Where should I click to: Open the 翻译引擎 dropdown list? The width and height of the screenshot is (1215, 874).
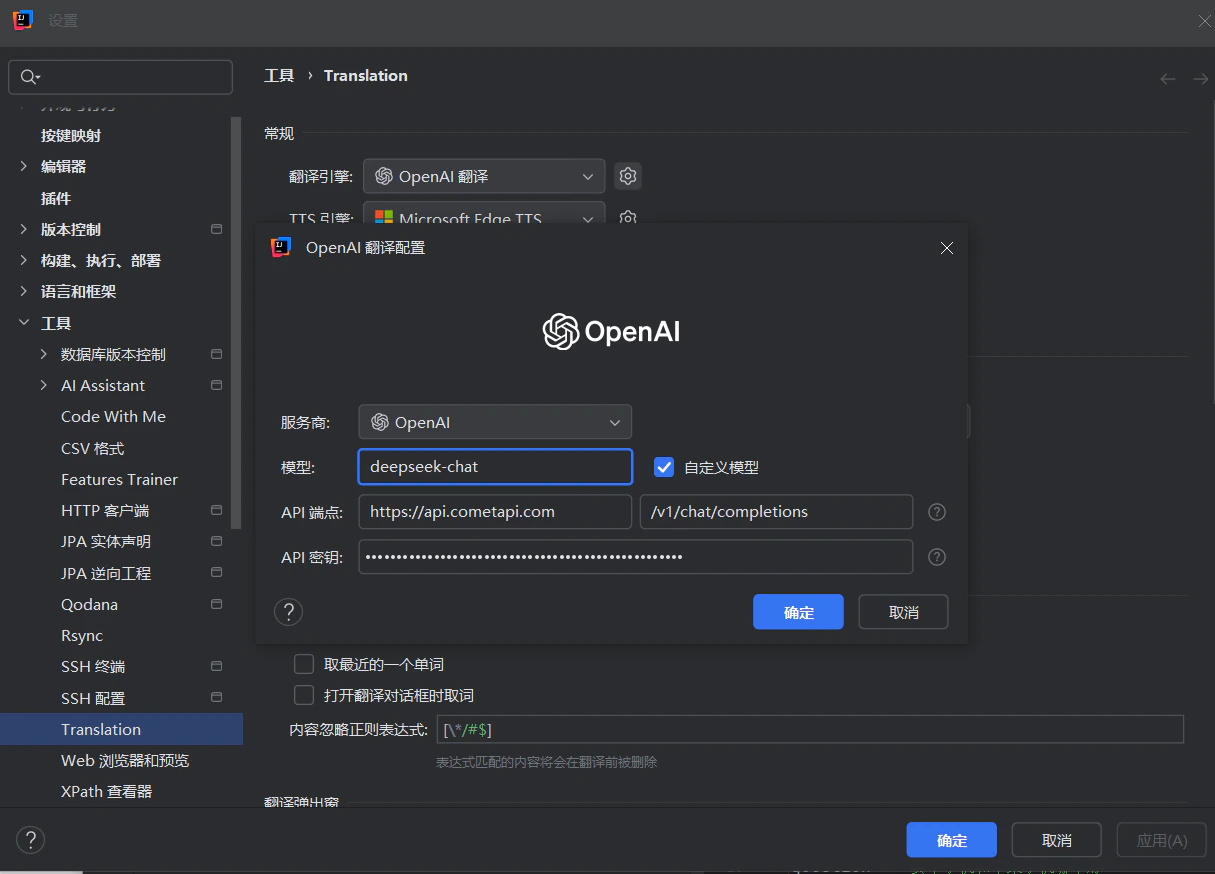483,175
